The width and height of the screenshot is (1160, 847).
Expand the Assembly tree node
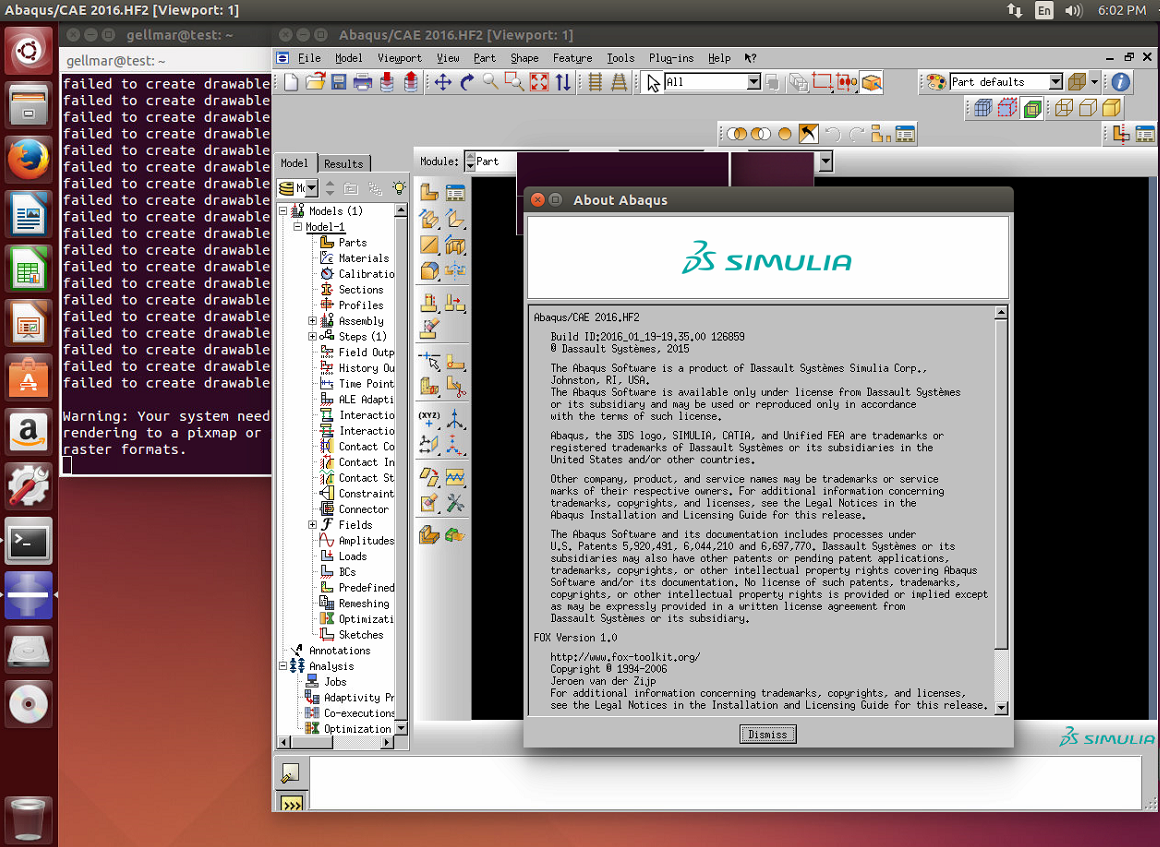[312, 321]
